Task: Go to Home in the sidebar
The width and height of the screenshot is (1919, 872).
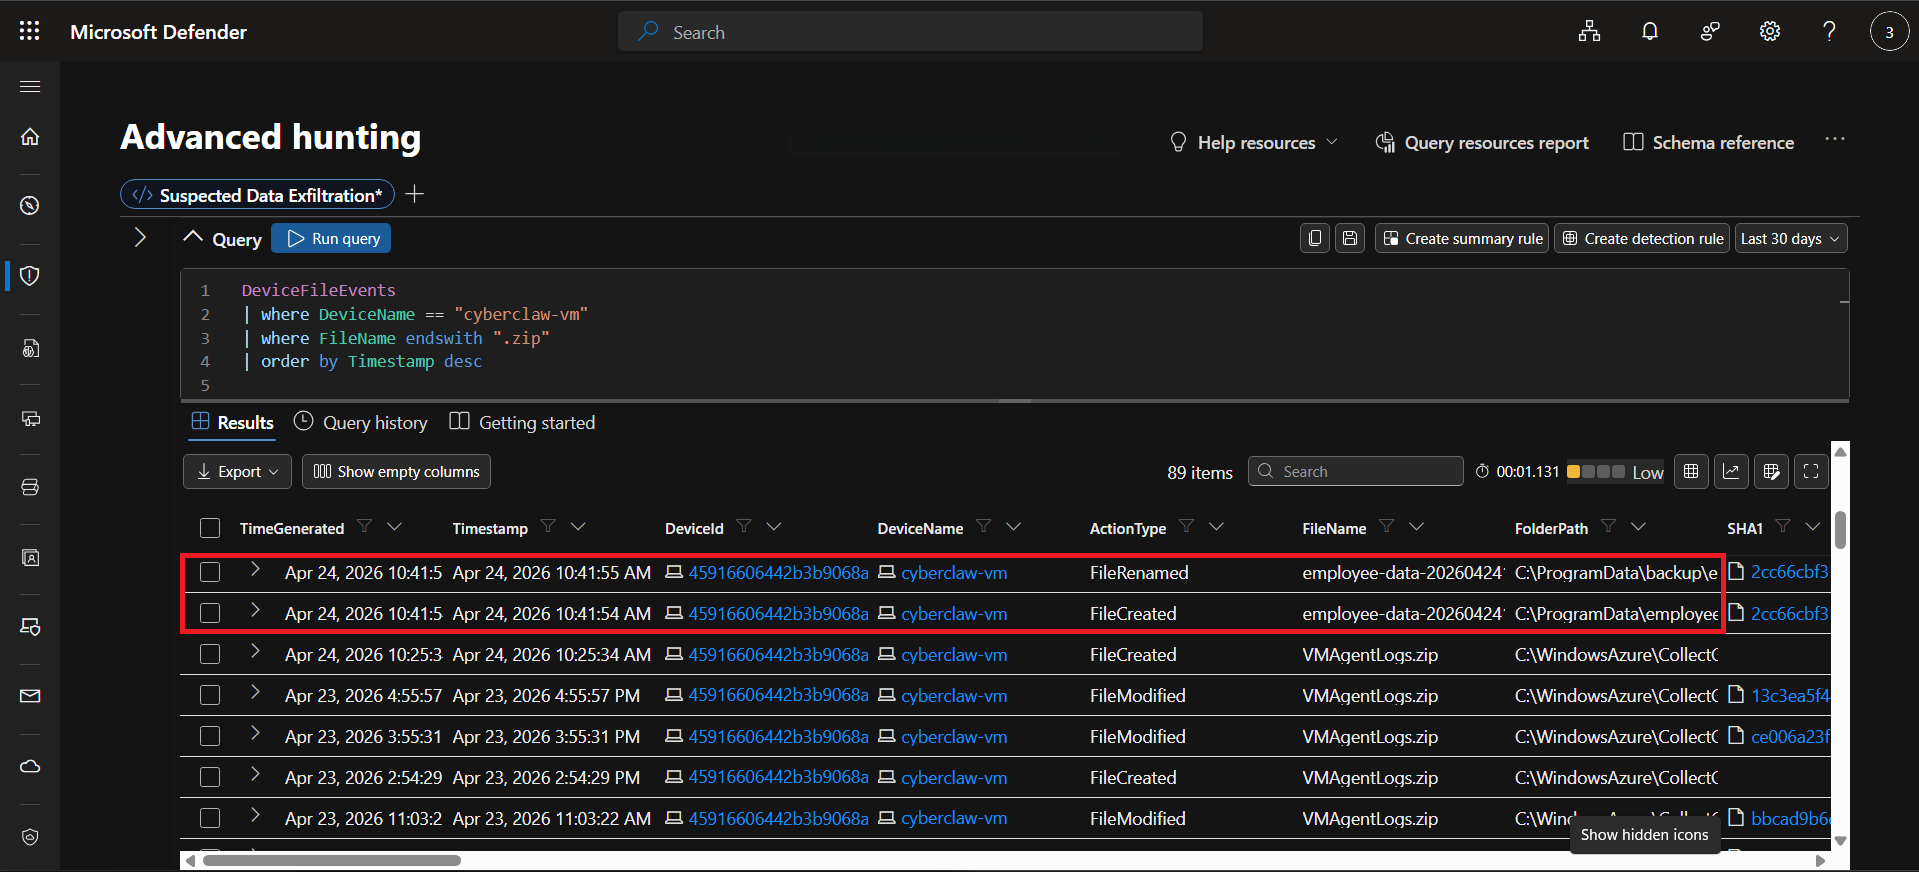Action: click(30, 136)
